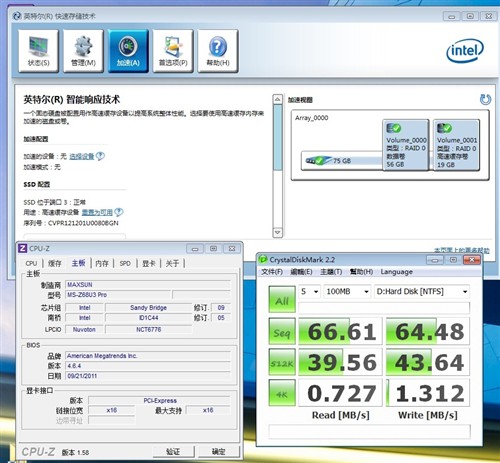Minimize the CPU-Z window
The width and height of the screenshot is (500, 463).
(195, 249)
